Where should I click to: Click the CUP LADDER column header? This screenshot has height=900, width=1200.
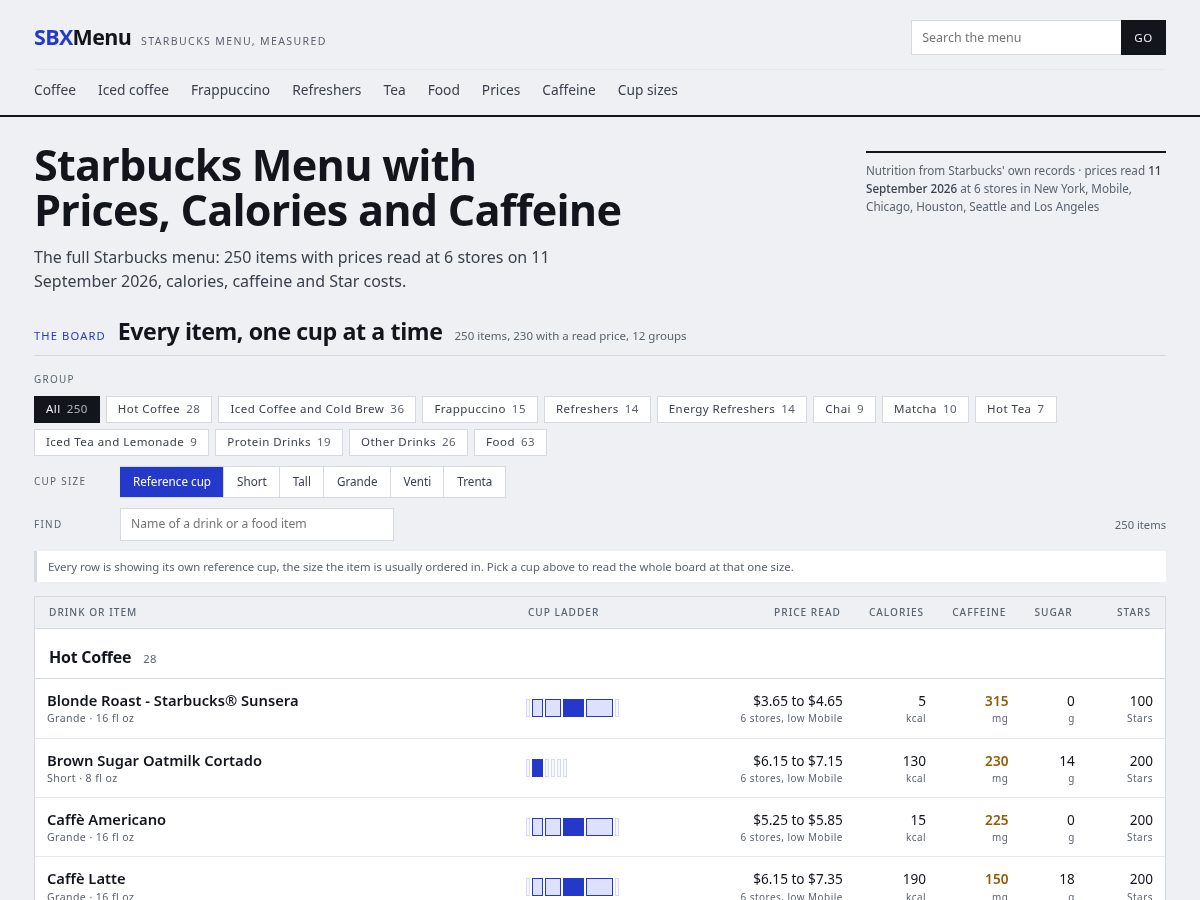[x=564, y=612]
